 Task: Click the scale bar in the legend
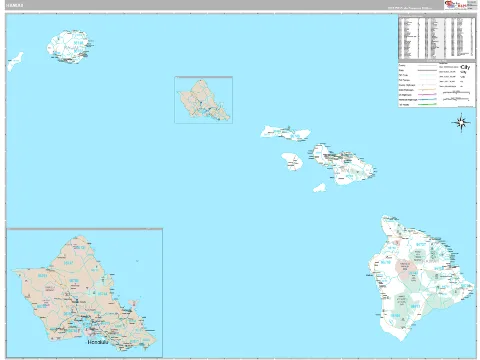456,92
